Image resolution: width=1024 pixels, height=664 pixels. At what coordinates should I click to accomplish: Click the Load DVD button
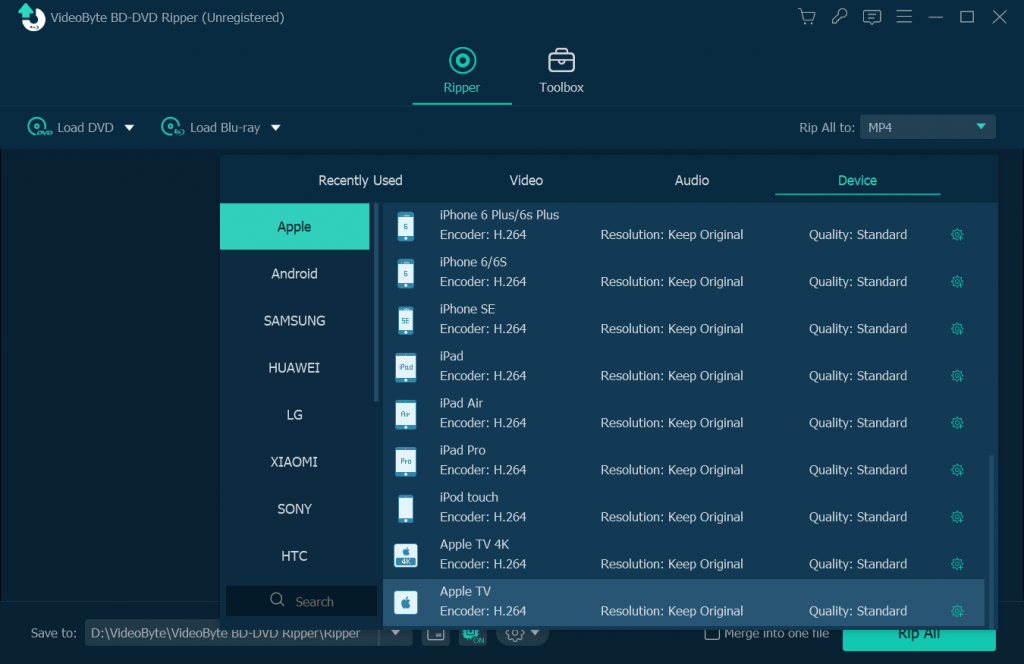[x=71, y=127]
